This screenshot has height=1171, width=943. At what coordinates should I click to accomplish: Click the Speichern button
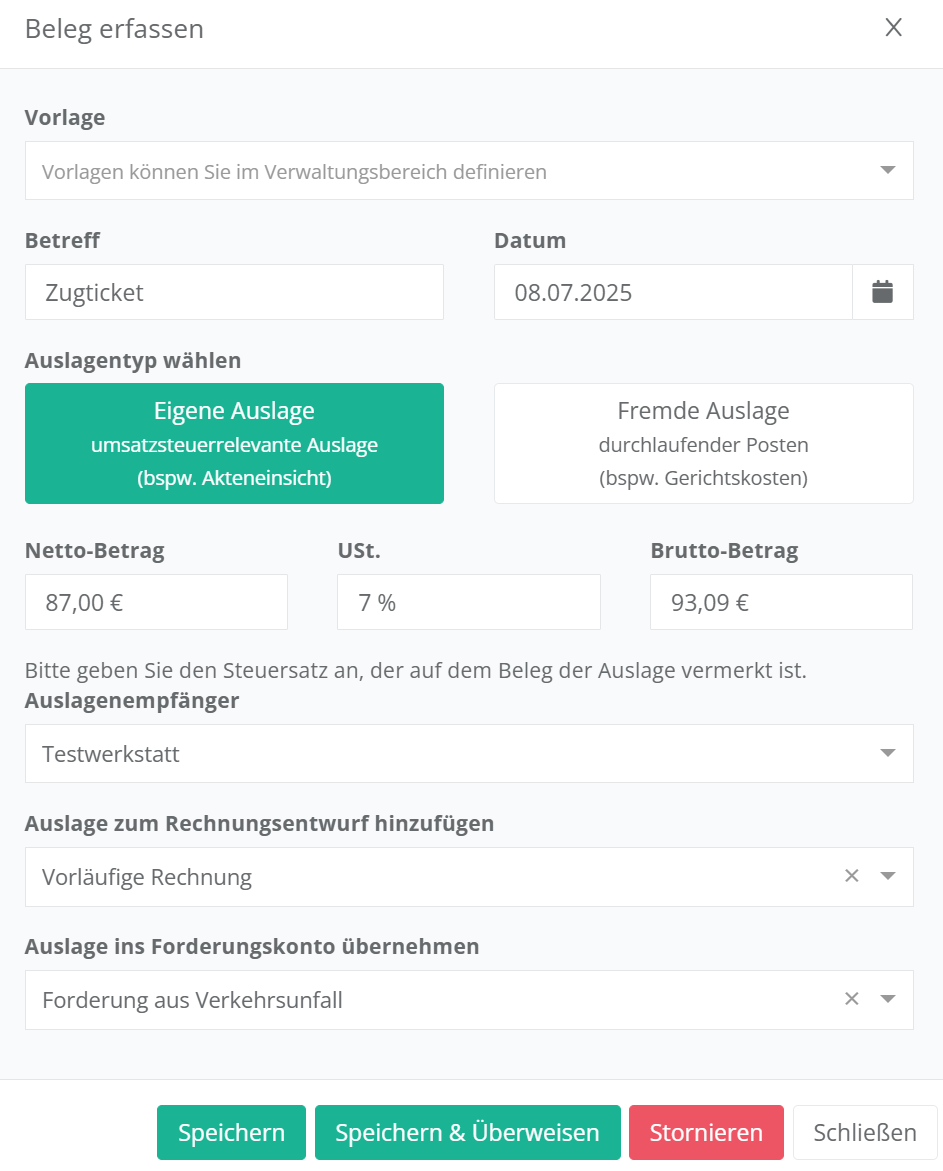tap(231, 1132)
